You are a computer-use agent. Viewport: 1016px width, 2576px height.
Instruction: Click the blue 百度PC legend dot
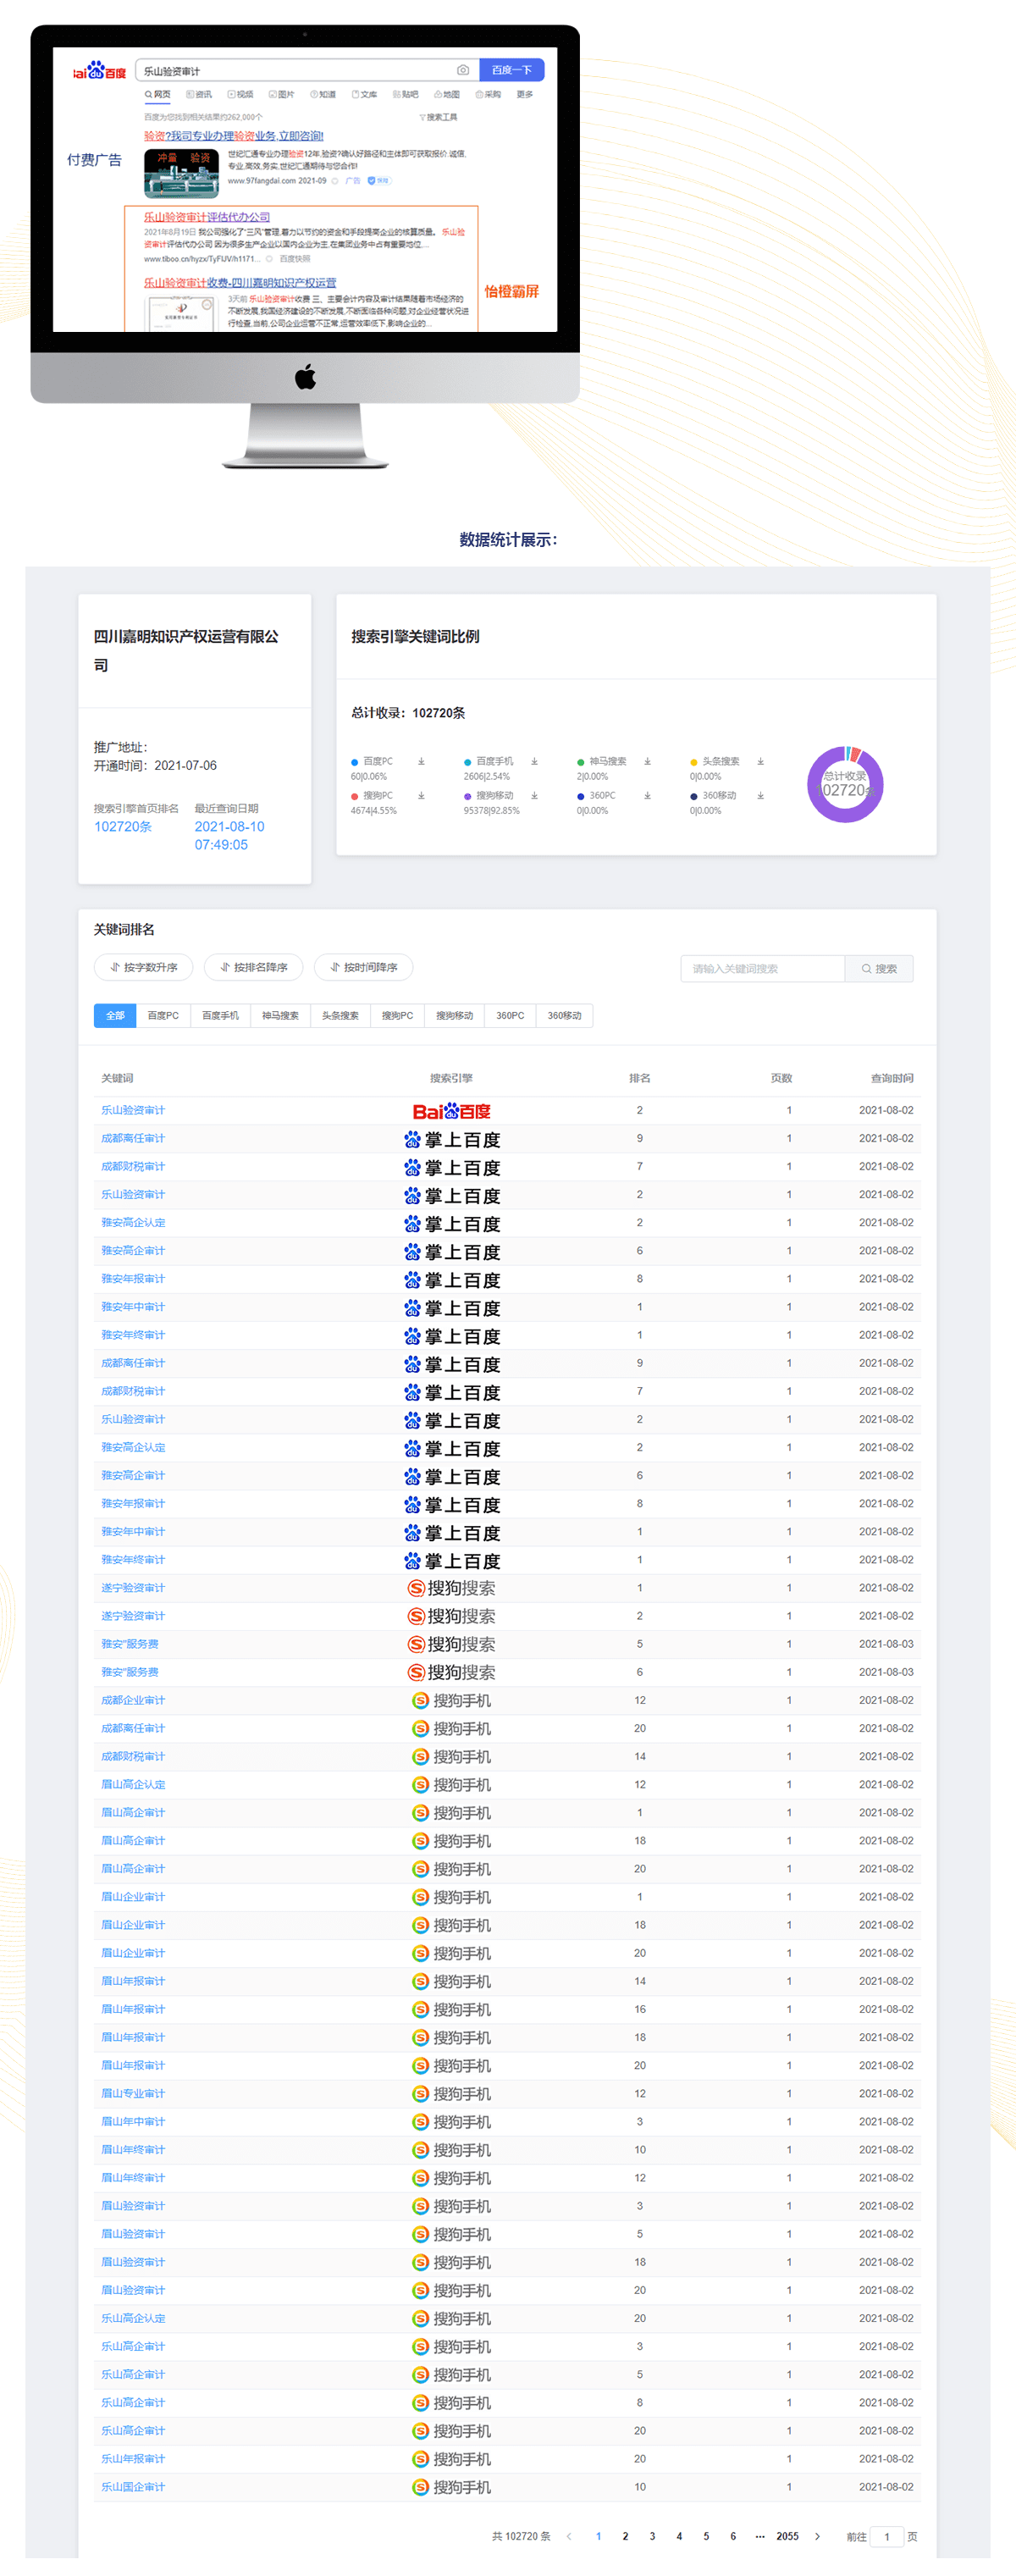click(355, 762)
